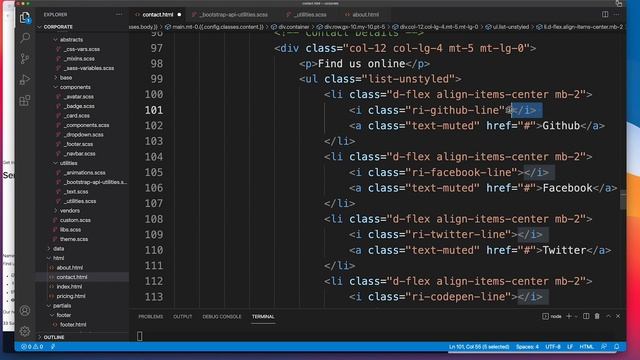Click the feedback icon in status bar
This screenshot has width=640, height=360.
604,347
